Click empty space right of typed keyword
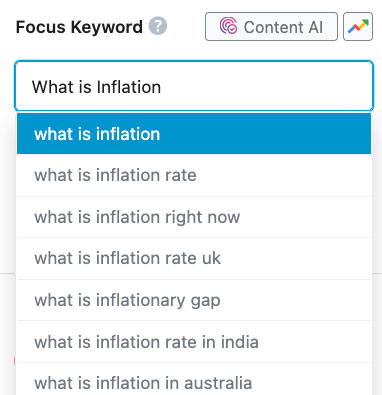This screenshot has width=382, height=395. 267,87
